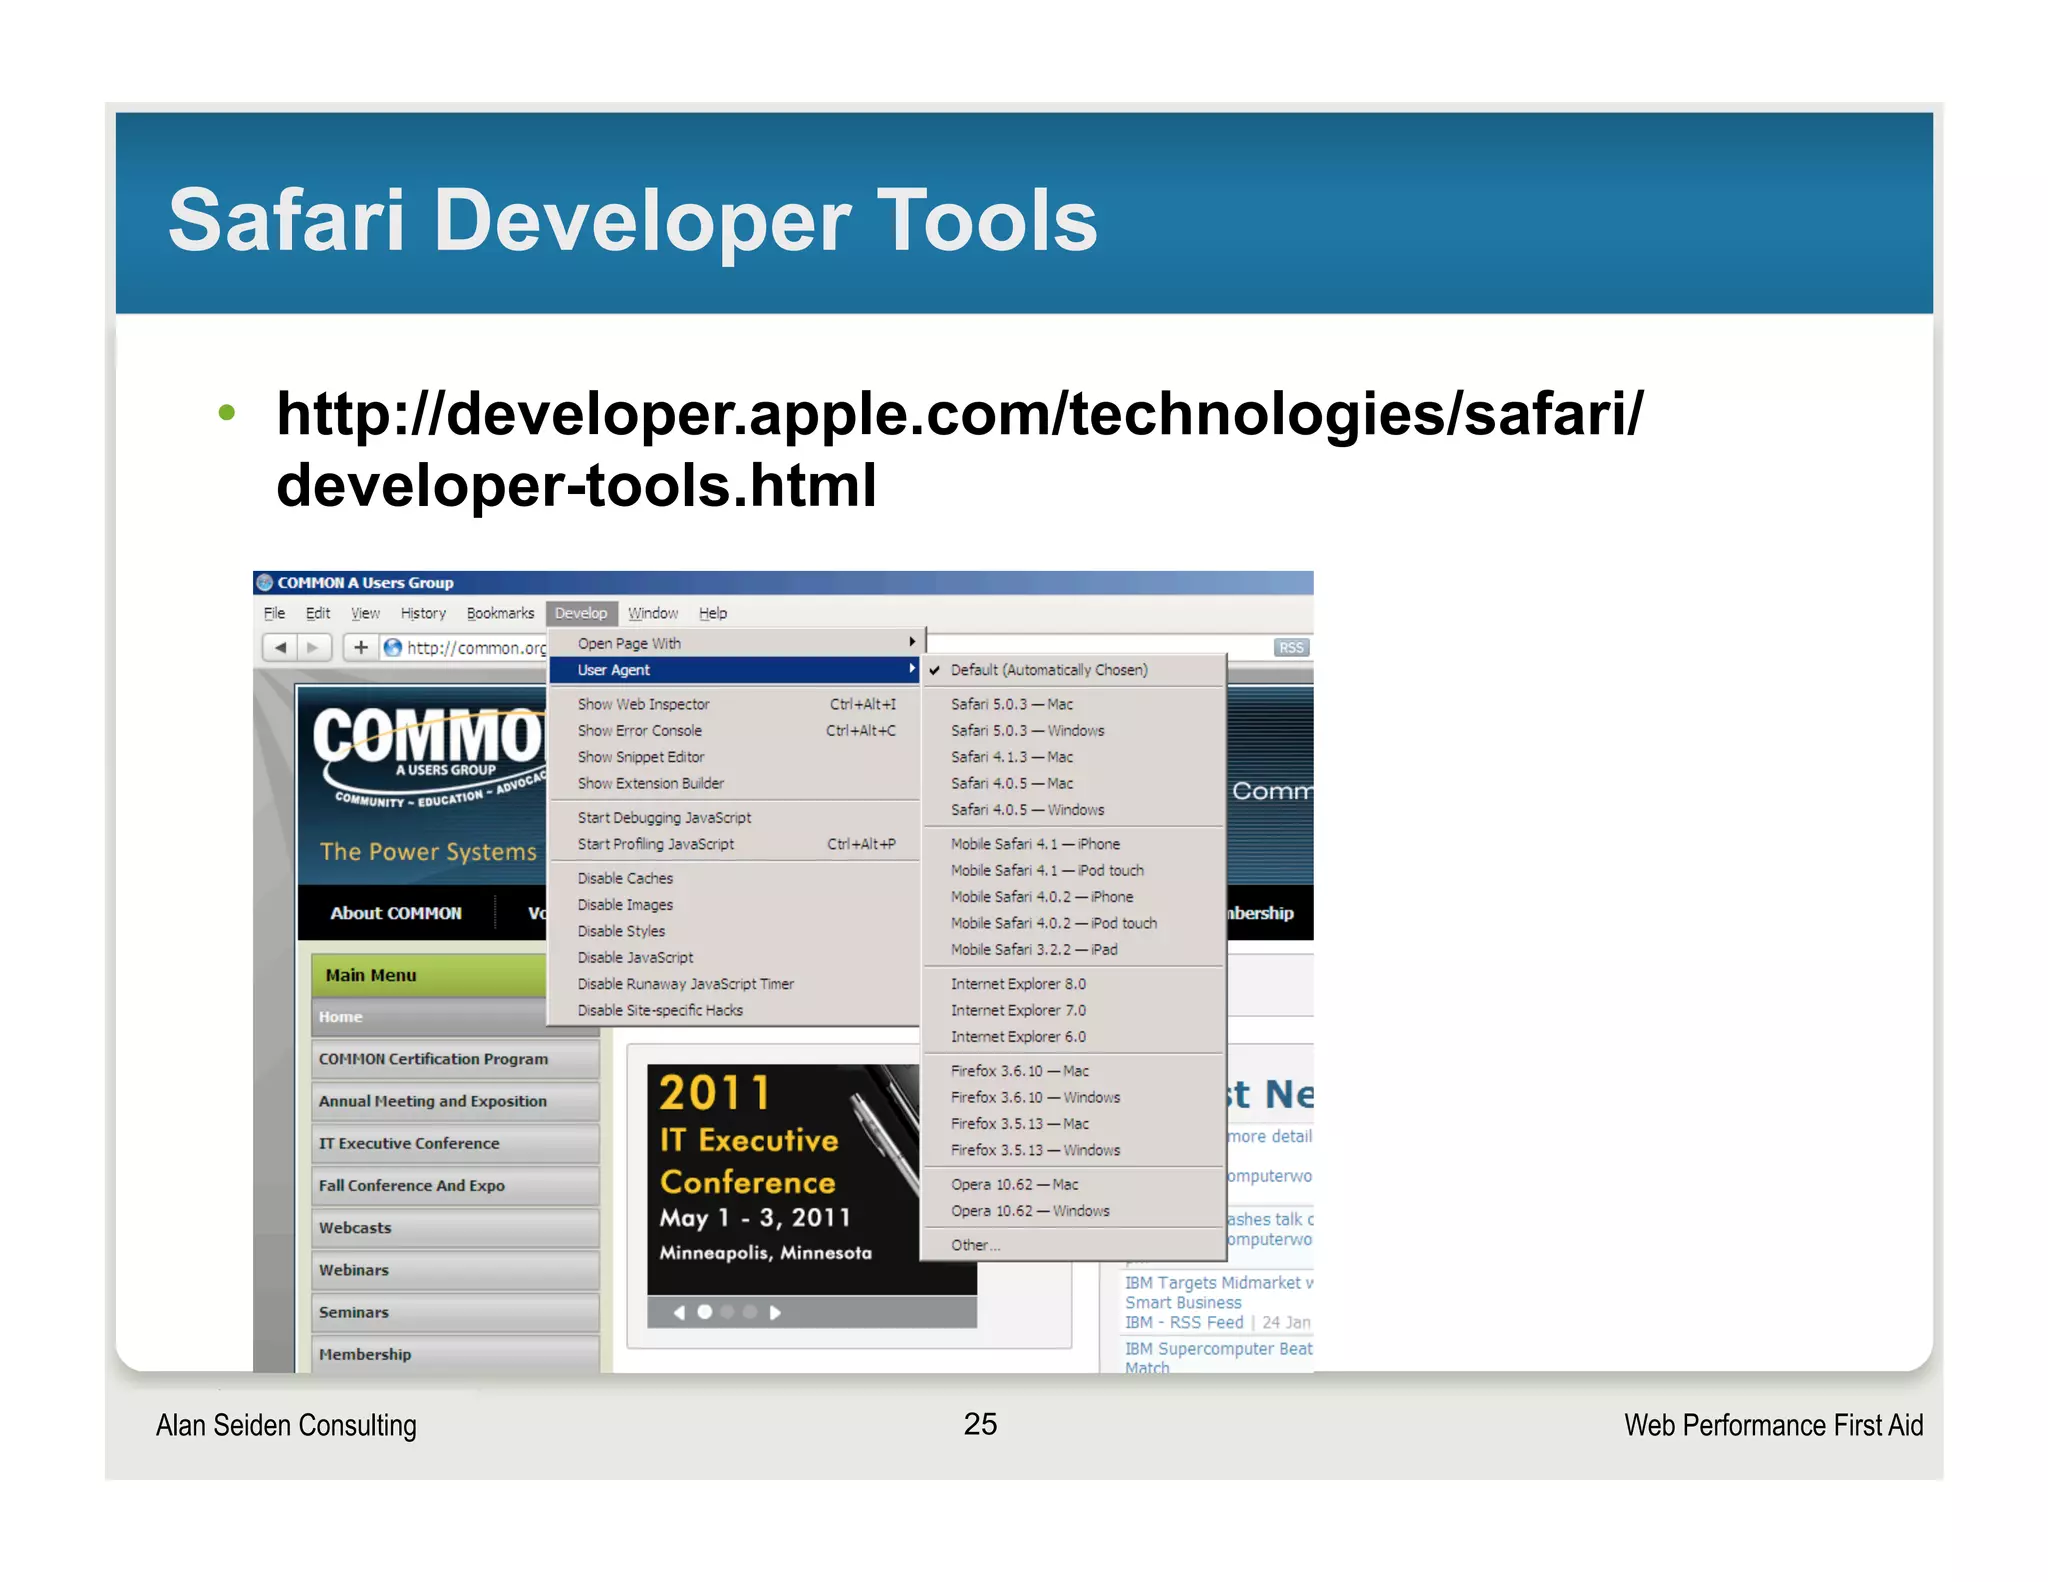Viewport: 2048px width, 1582px height.
Task: Click previous slide arrow on carousel
Action: (x=679, y=1312)
